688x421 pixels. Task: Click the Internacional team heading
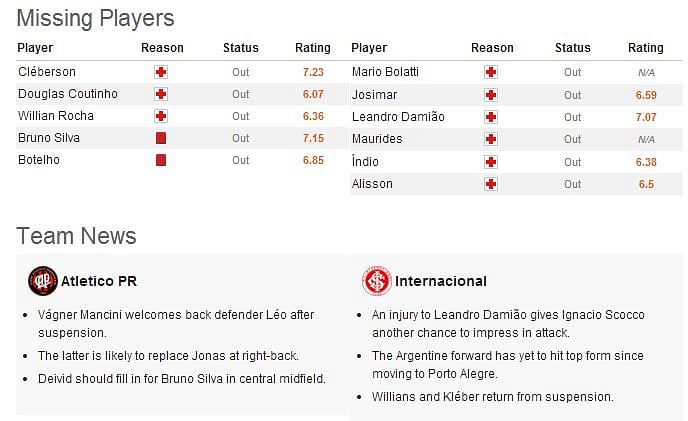pyautogui.click(x=441, y=281)
